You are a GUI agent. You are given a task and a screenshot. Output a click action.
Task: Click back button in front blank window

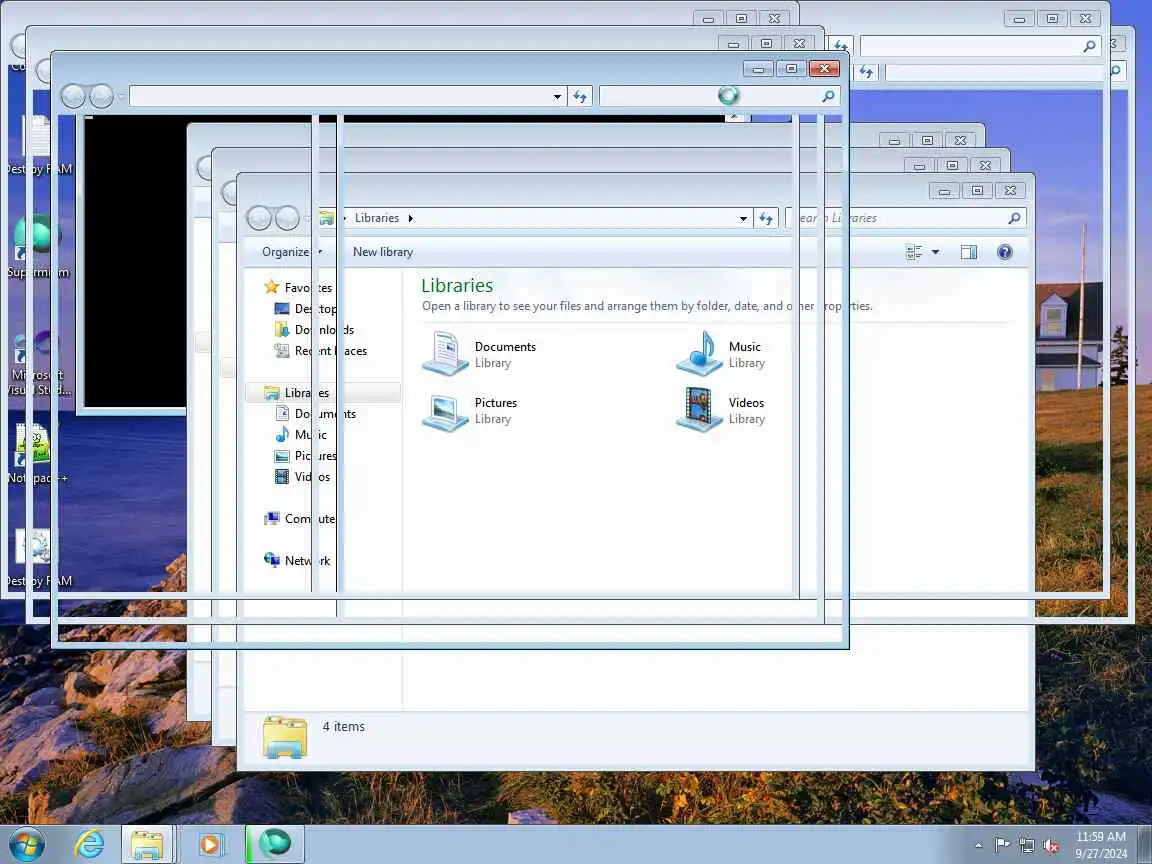pos(73,96)
